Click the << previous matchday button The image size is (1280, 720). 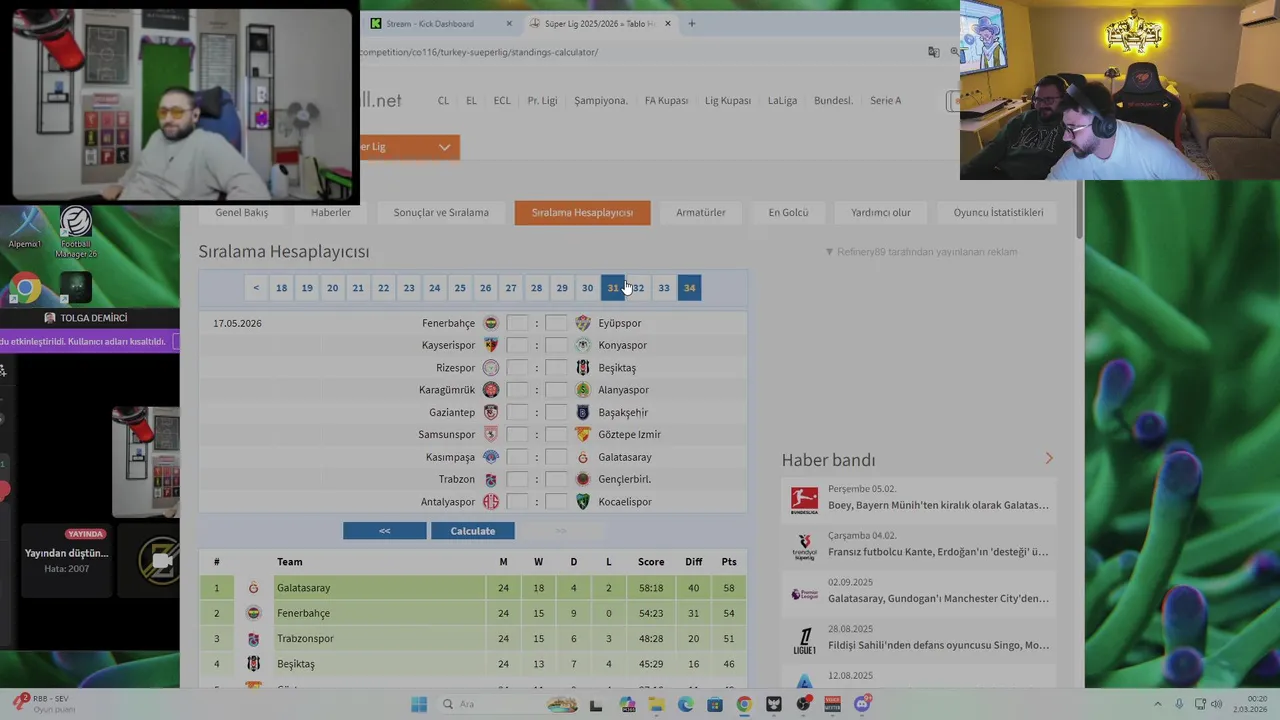pos(384,531)
